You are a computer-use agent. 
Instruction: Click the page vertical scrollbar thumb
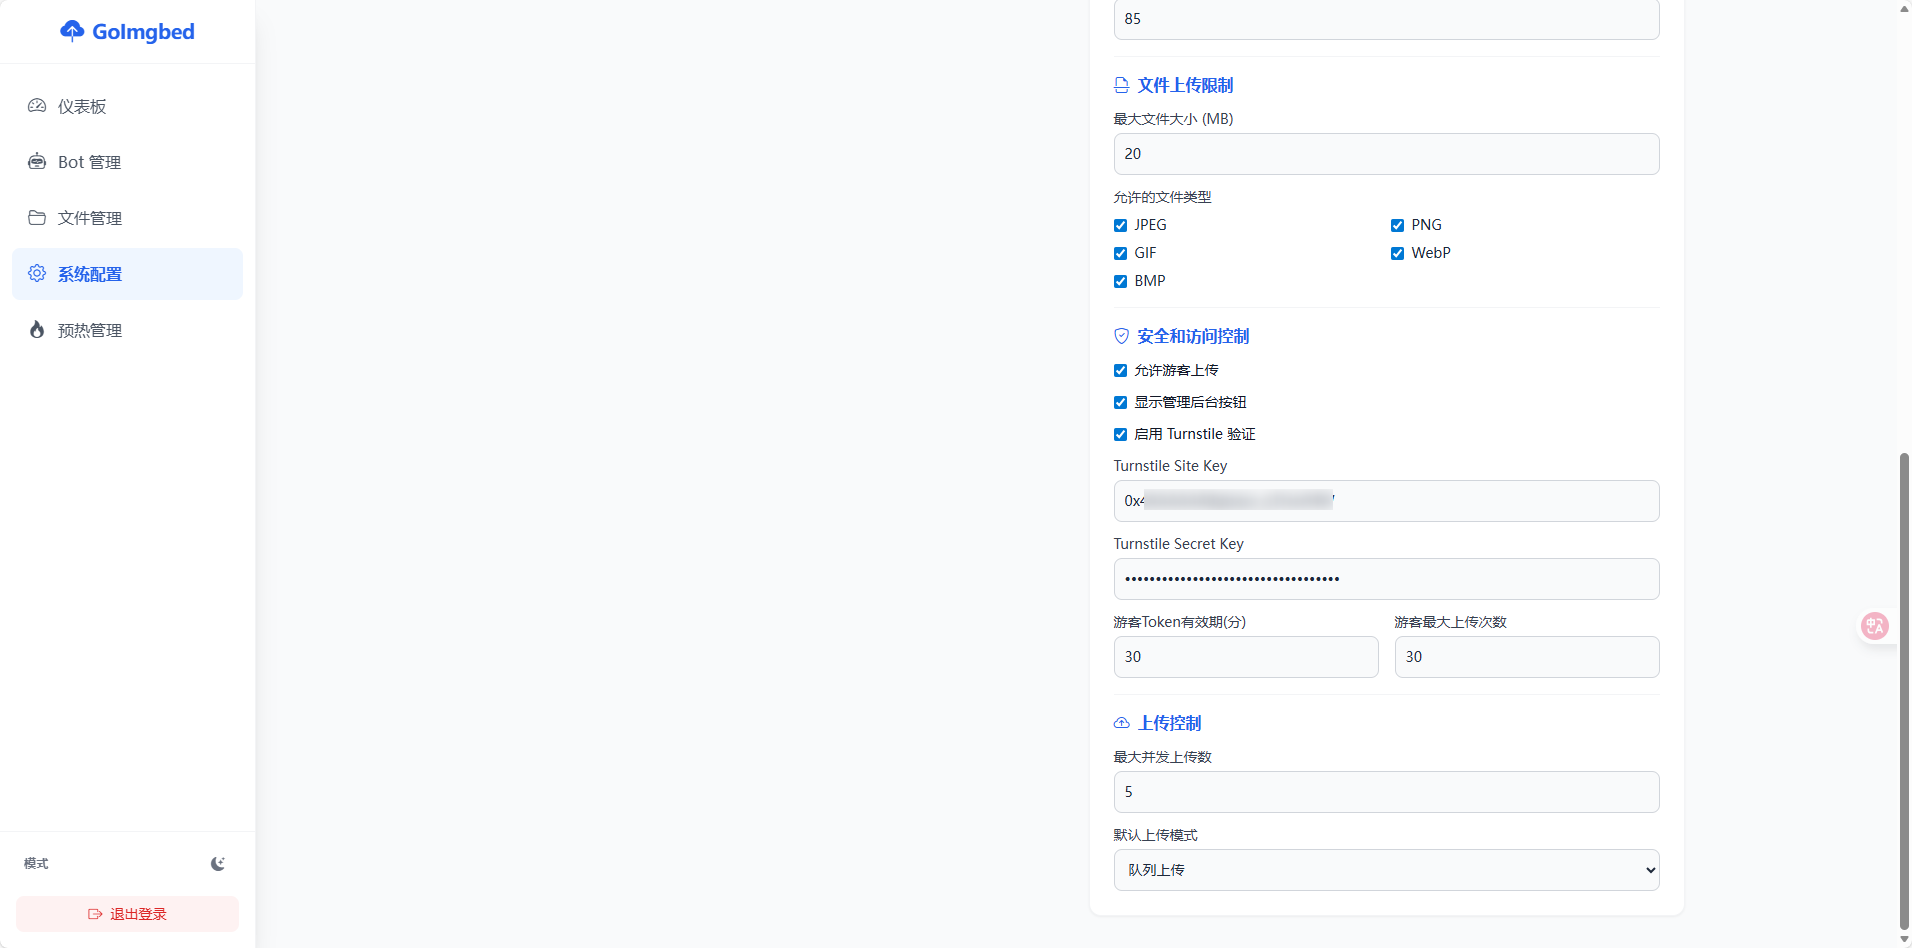coord(1904,690)
